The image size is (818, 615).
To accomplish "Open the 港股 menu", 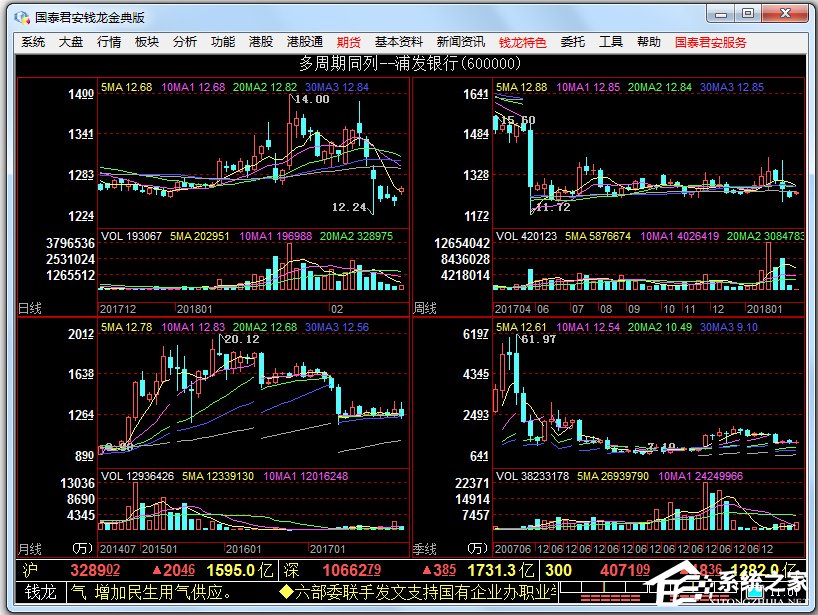I will [261, 42].
